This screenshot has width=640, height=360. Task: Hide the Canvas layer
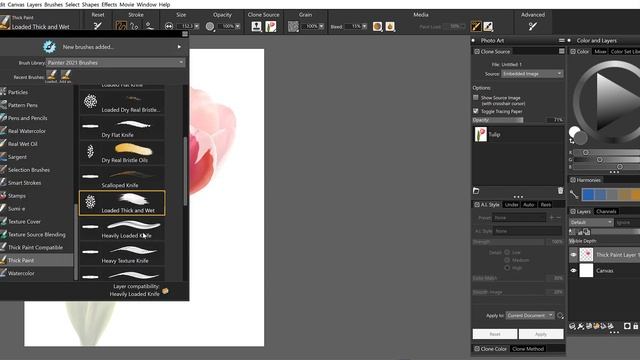(573, 270)
